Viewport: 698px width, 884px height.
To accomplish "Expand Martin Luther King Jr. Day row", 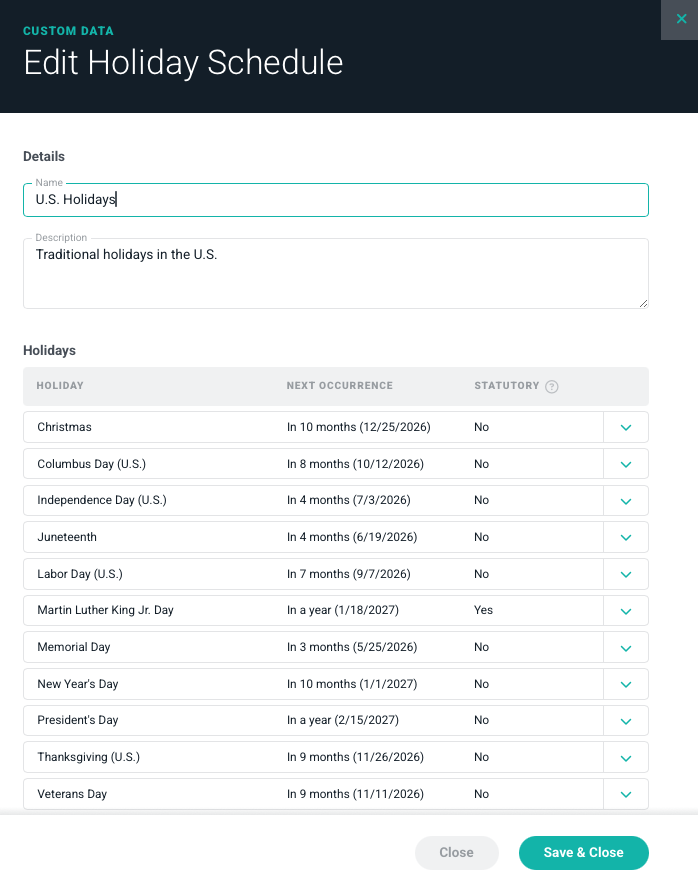I will [x=626, y=611].
